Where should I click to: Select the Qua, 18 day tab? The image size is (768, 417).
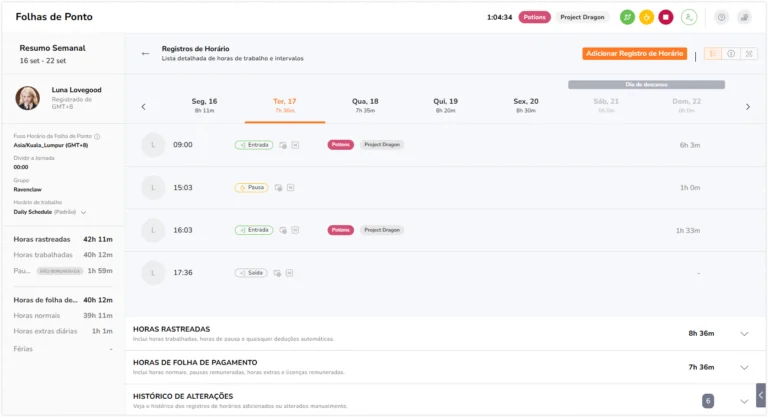point(365,105)
